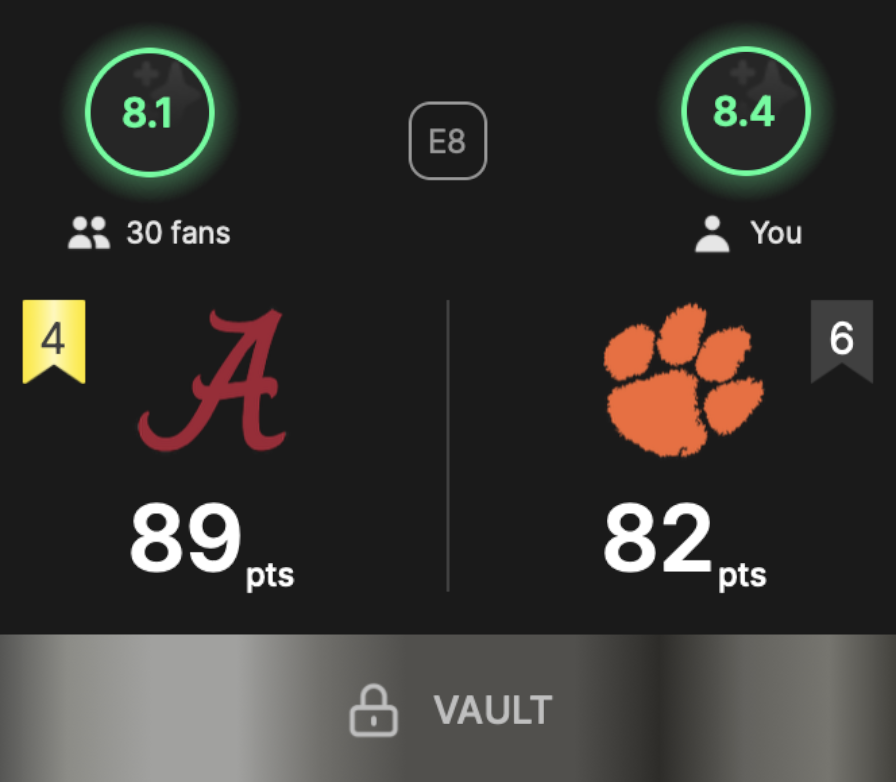The height and width of the screenshot is (782, 896).
Task: Click the Clemson tiger paw logo
Action: tap(683, 380)
